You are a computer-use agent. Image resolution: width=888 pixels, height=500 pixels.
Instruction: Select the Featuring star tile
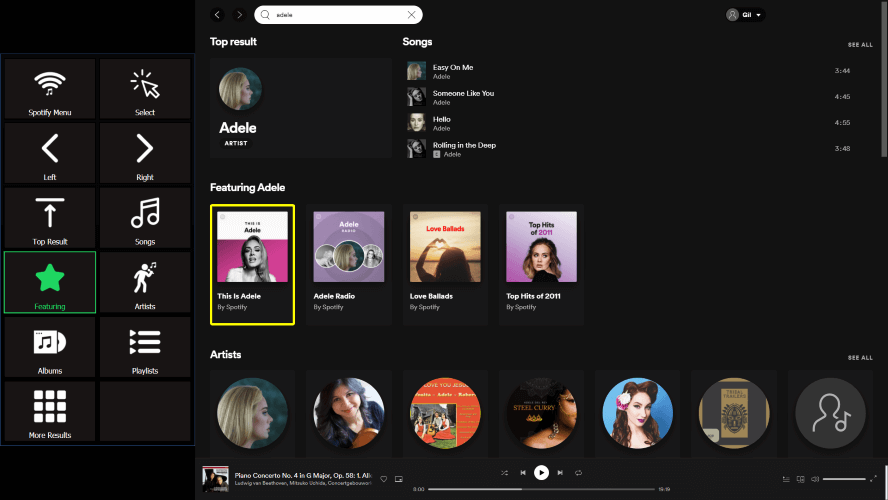50,282
